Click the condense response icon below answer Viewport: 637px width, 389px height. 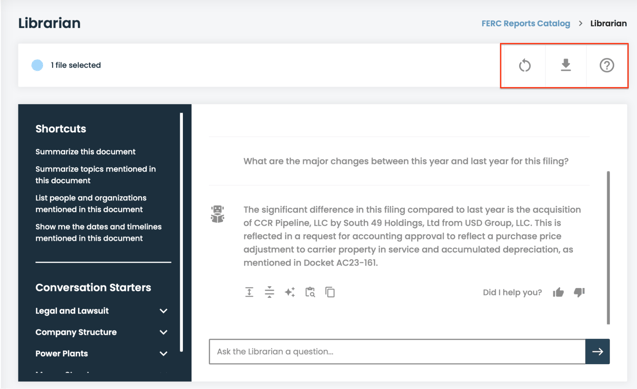[x=269, y=292]
